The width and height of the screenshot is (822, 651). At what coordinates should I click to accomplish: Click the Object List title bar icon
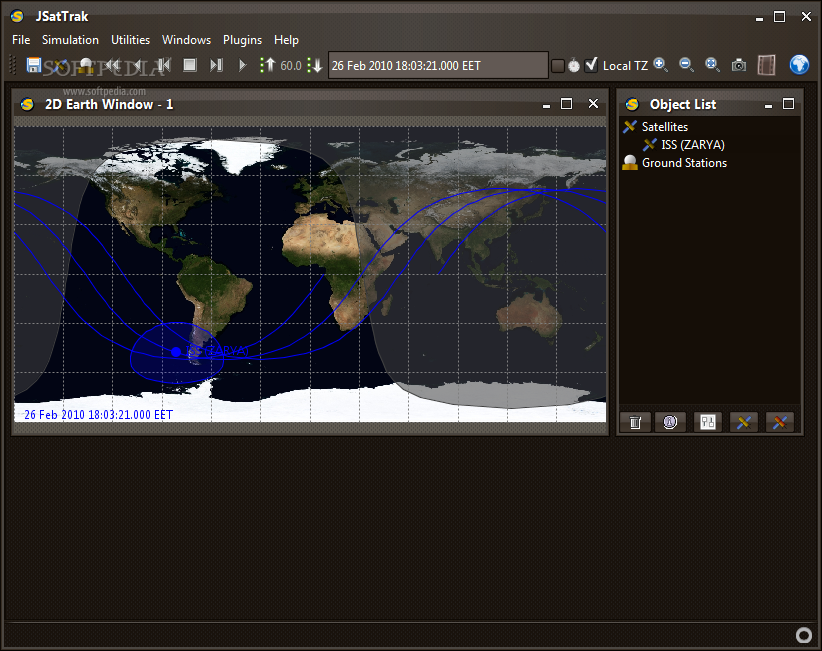pos(632,104)
